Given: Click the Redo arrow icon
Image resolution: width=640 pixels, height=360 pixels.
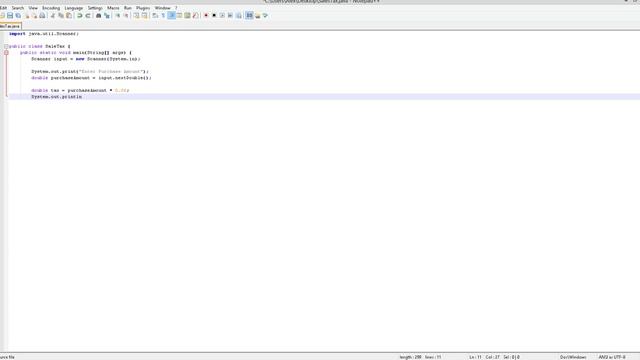Looking at the screenshot, I should pos(88,16).
